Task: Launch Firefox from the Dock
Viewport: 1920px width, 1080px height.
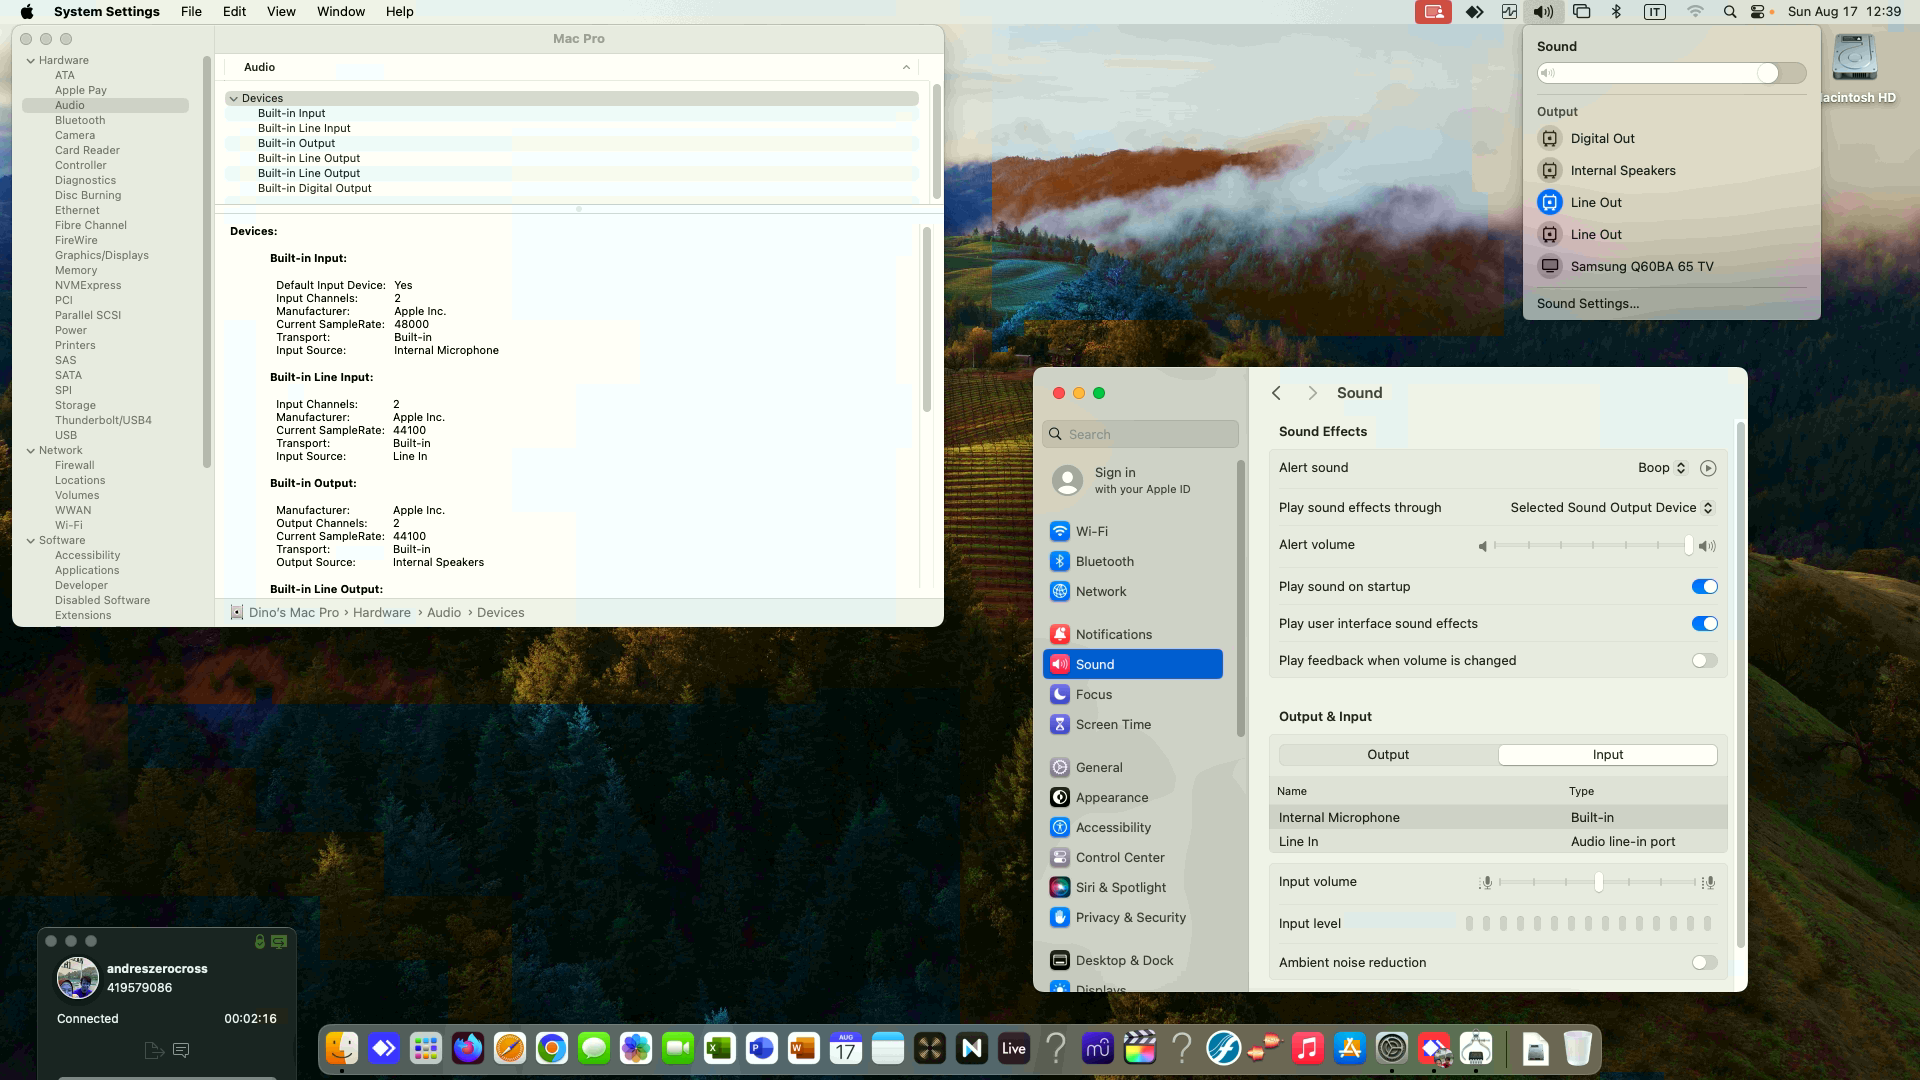Action: coord(467,1048)
